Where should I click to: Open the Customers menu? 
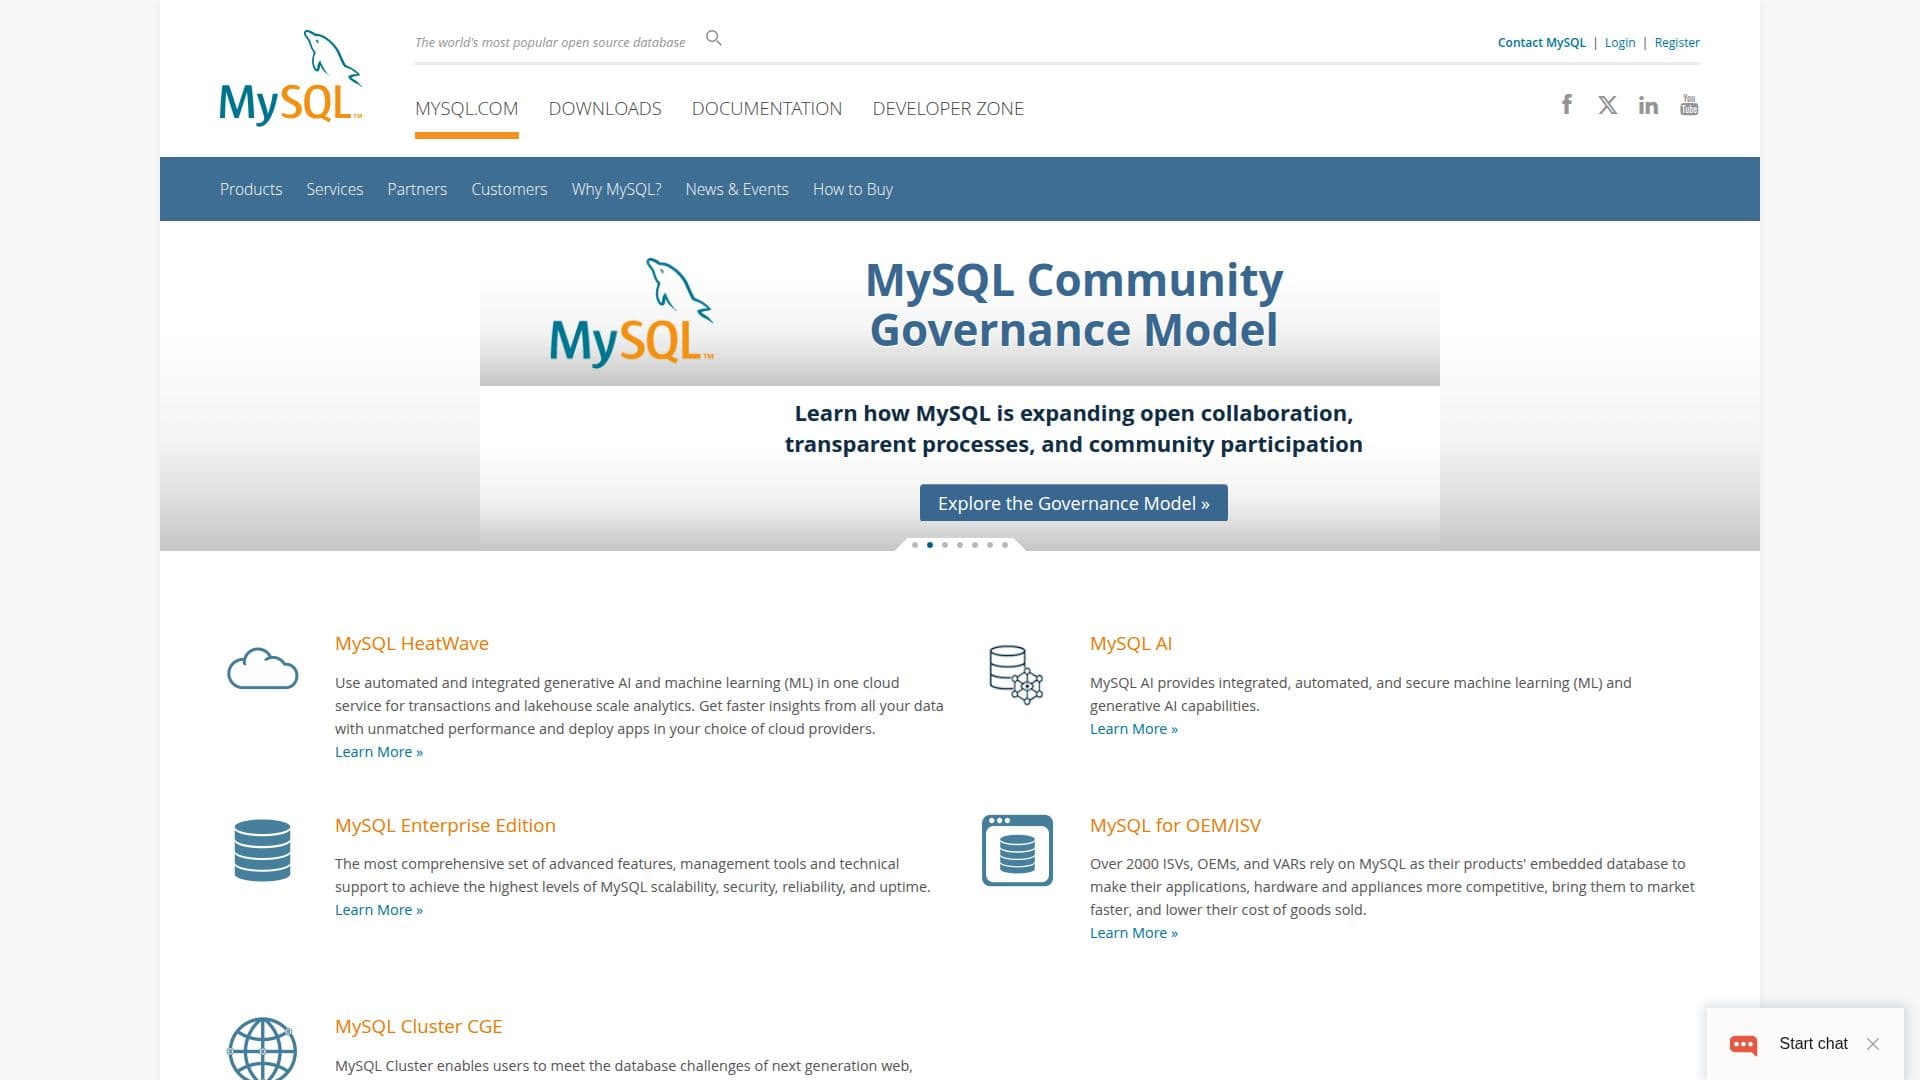[x=509, y=189]
